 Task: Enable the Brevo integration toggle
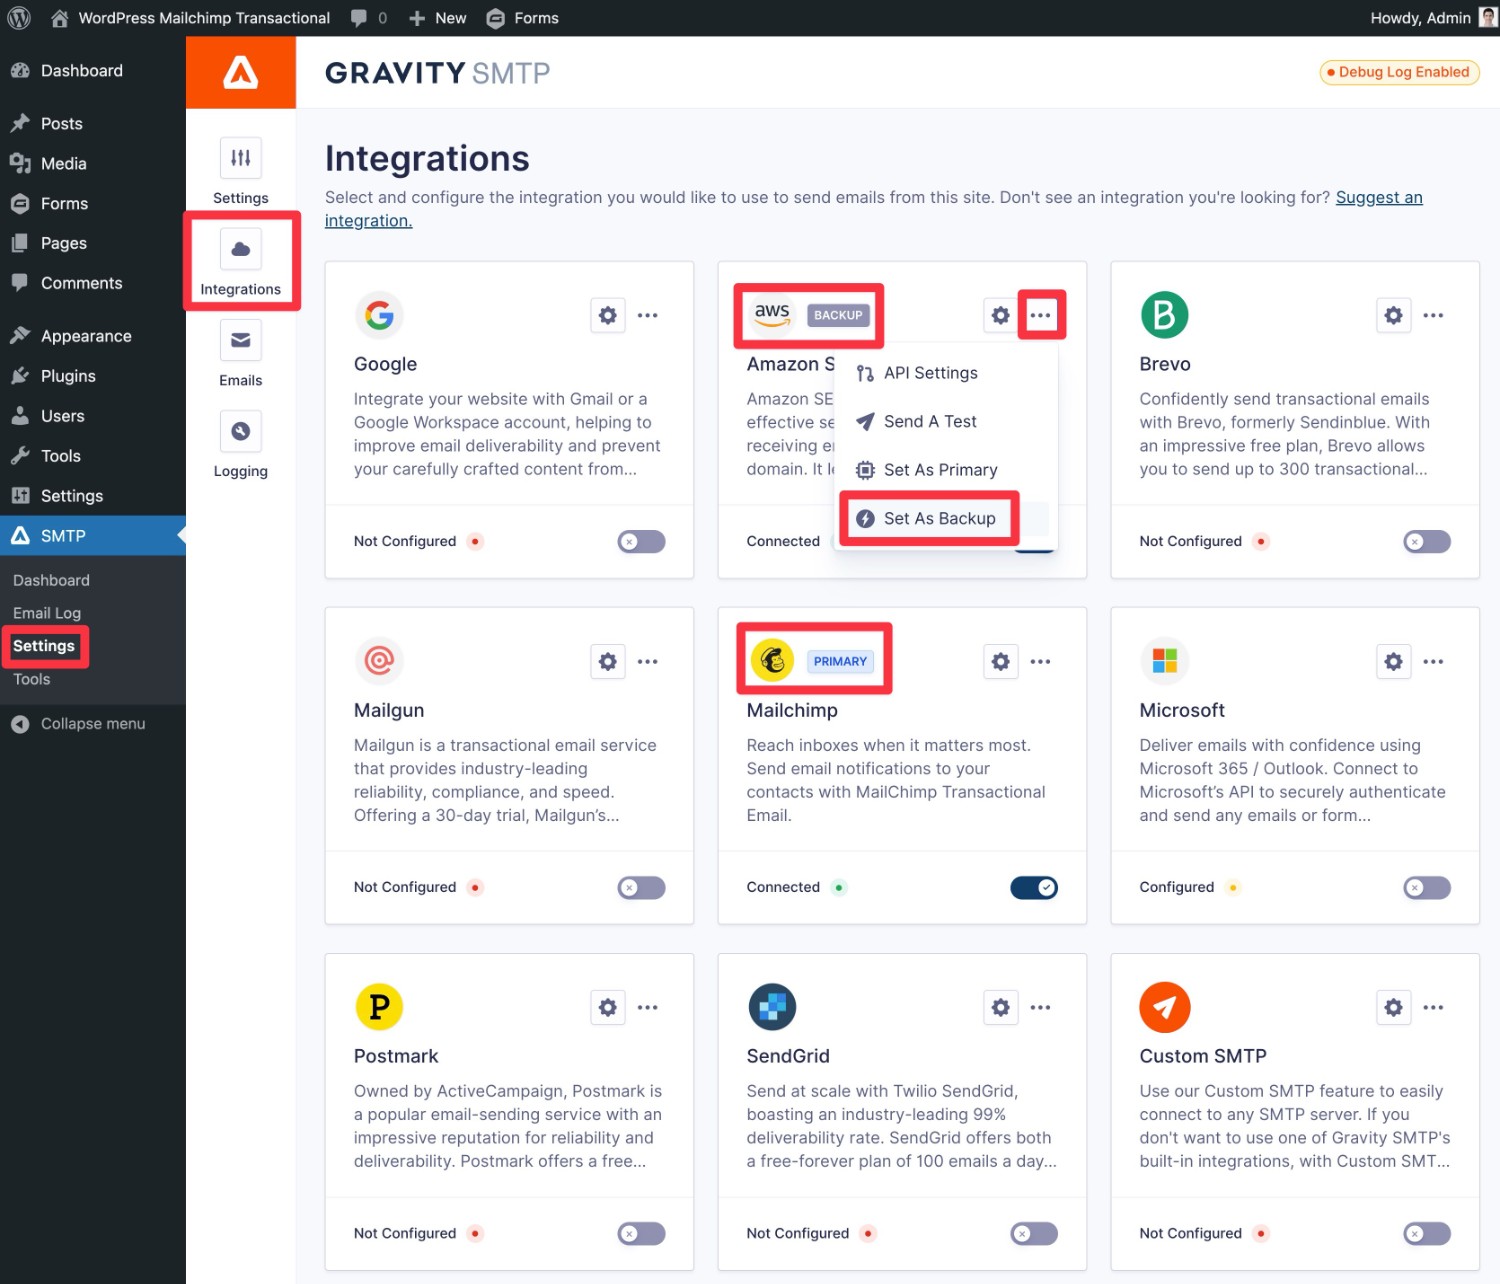tap(1427, 542)
